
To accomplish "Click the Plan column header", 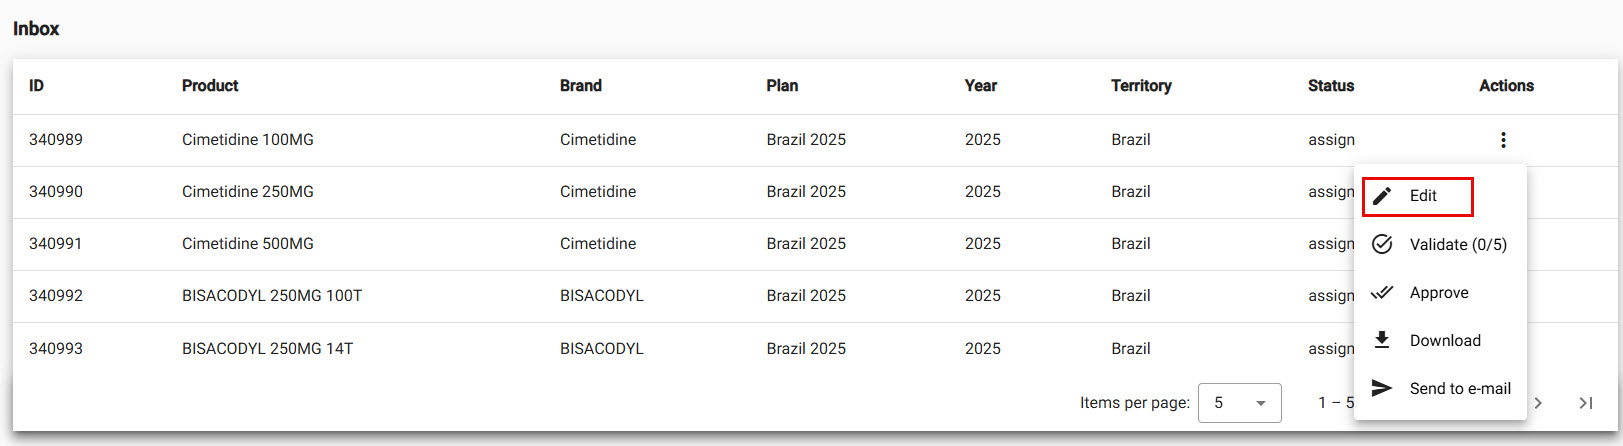I will click(x=782, y=86).
